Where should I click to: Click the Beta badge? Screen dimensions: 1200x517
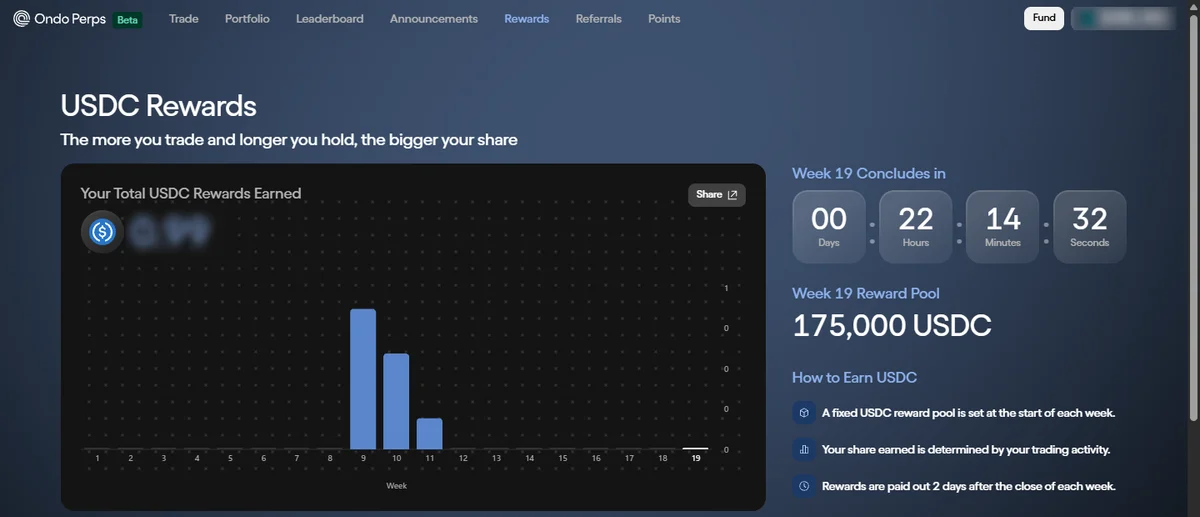(127, 19)
